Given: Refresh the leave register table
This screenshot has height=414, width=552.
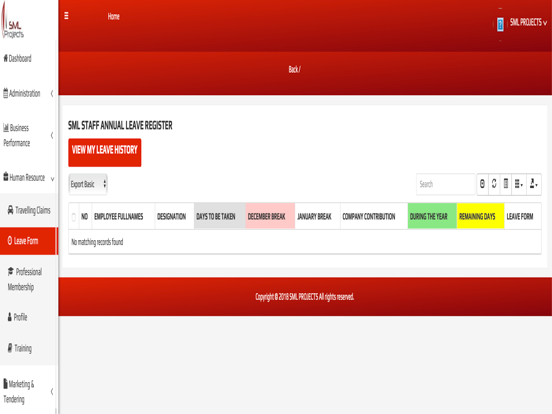Looking at the screenshot, I should click(x=494, y=184).
